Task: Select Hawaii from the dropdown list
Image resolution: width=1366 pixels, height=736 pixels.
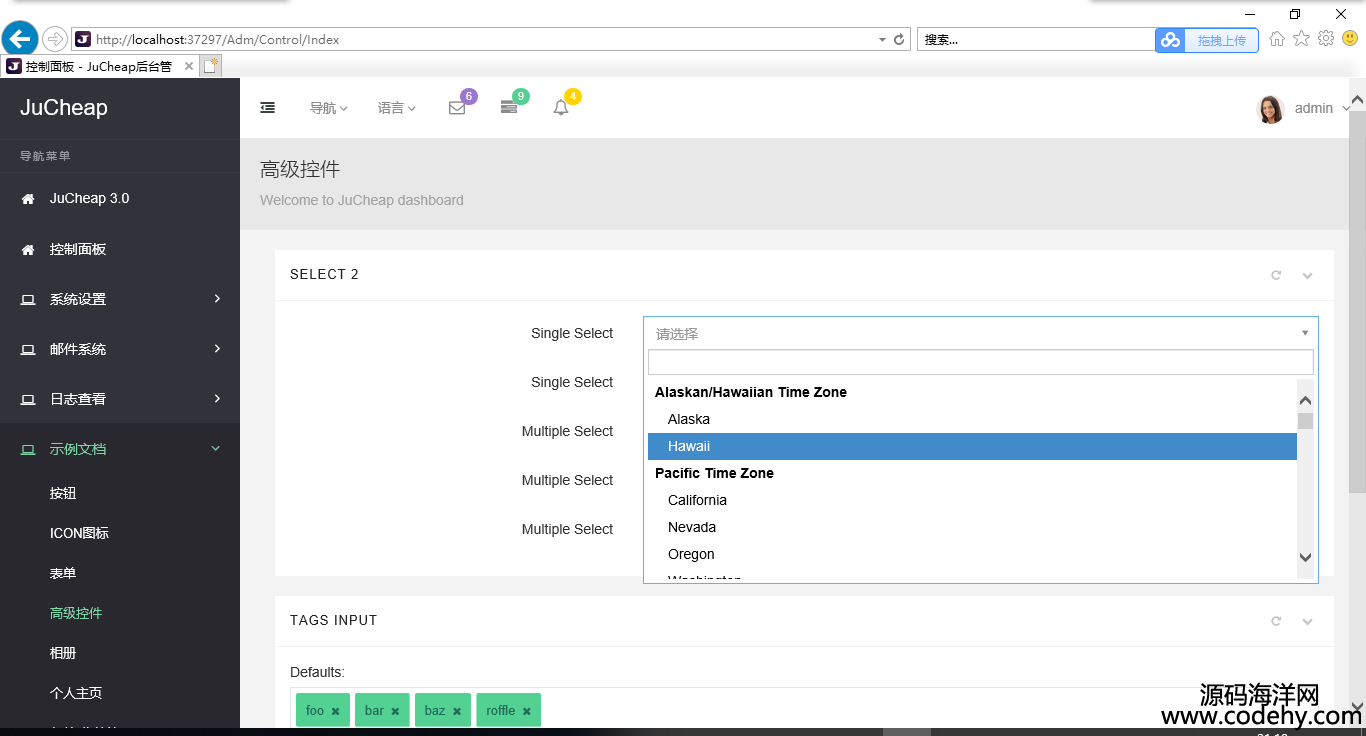Action: (x=689, y=446)
